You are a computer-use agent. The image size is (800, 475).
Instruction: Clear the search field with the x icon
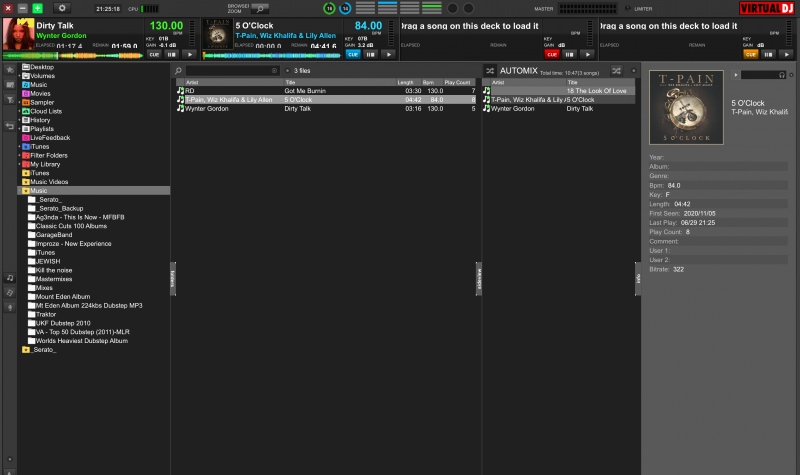pos(274,70)
